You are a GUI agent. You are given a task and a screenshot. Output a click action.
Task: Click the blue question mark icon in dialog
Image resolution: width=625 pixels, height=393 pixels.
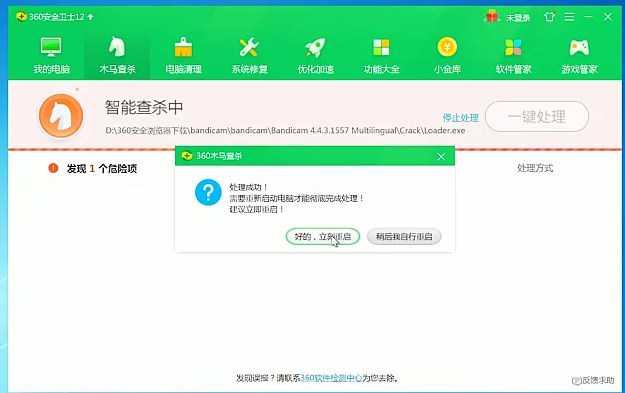pos(208,193)
